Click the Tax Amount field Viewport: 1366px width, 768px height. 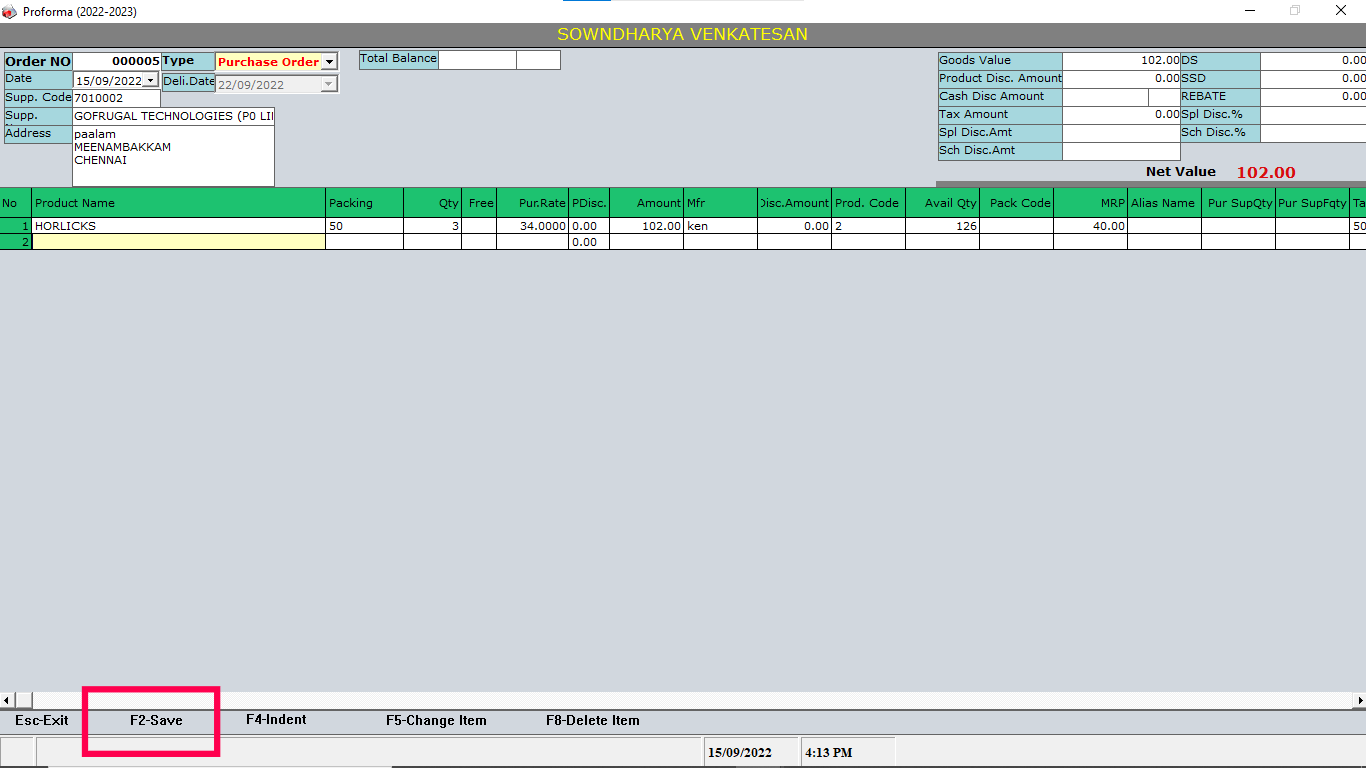tap(1121, 115)
